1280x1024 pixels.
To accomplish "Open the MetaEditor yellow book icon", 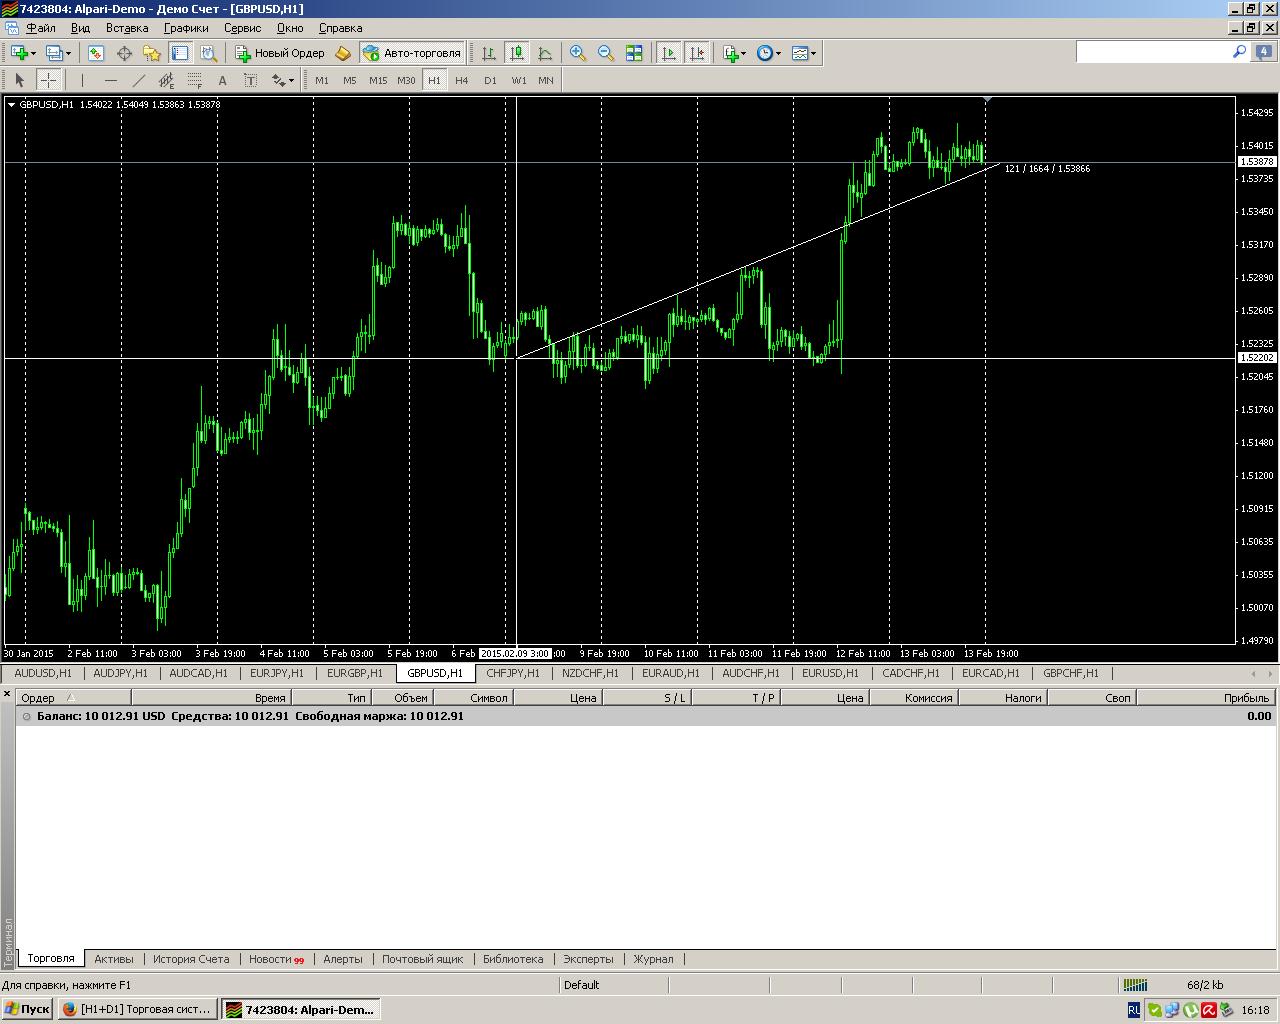I will pos(343,53).
